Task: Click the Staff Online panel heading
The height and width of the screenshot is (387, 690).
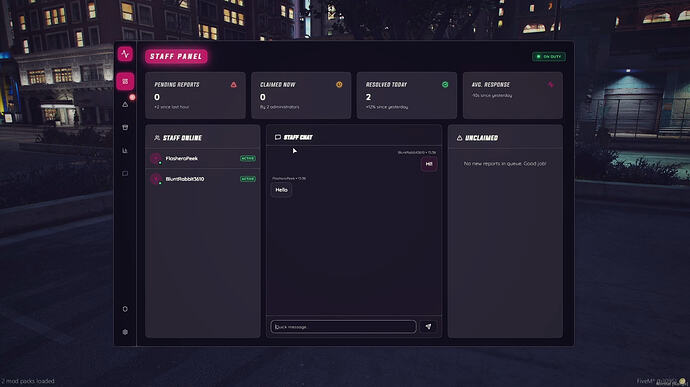Action: pyautogui.click(x=182, y=138)
